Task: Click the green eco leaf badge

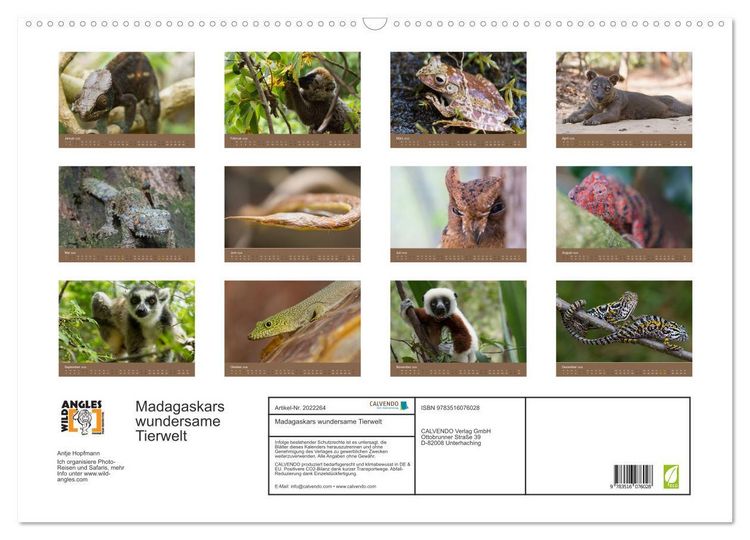Action: 671,476
